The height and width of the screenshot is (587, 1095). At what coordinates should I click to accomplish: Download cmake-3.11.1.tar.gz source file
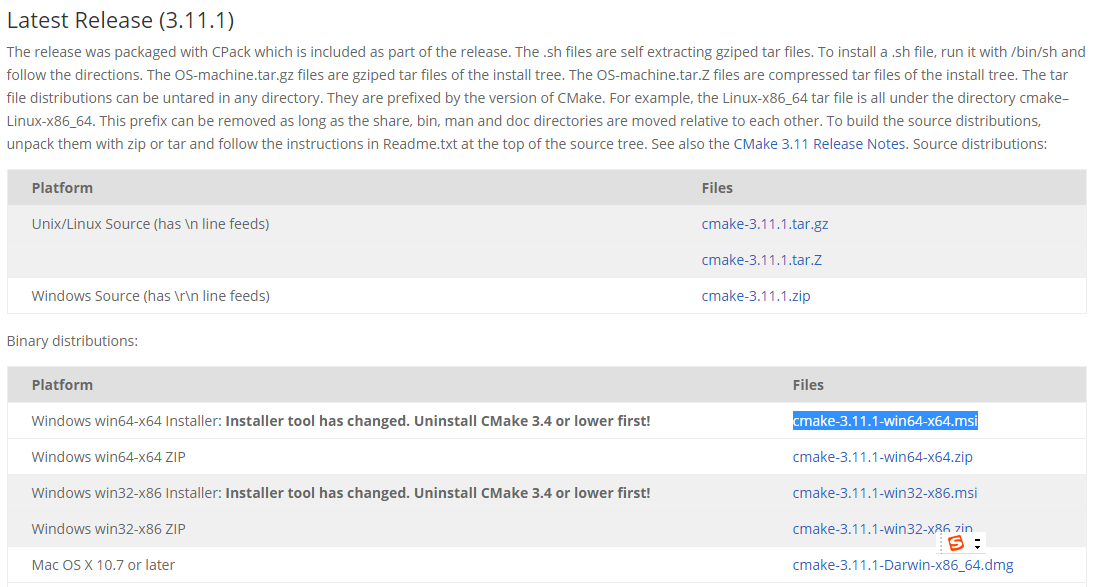click(x=765, y=224)
